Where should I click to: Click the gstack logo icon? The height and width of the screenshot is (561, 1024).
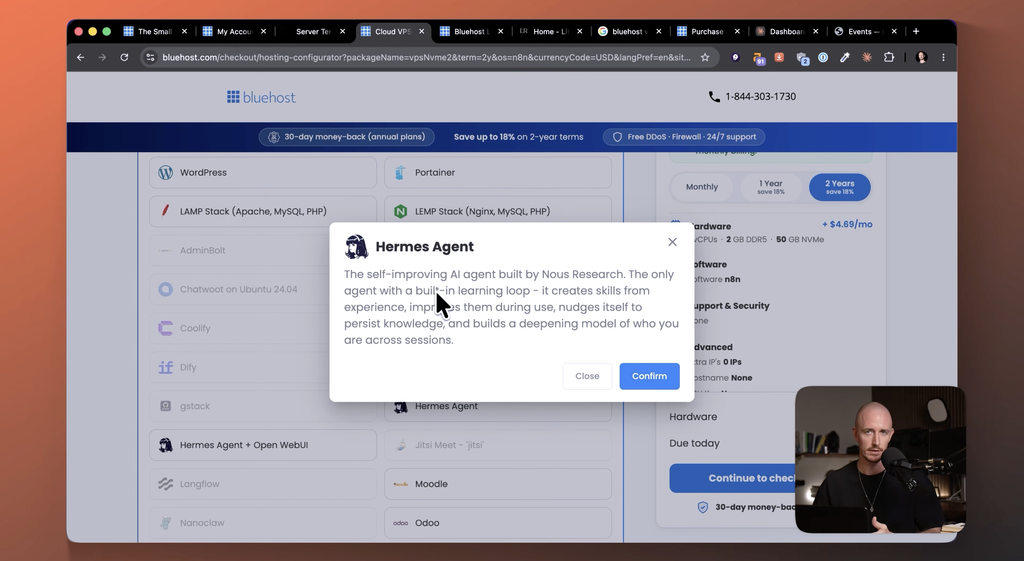coord(166,406)
